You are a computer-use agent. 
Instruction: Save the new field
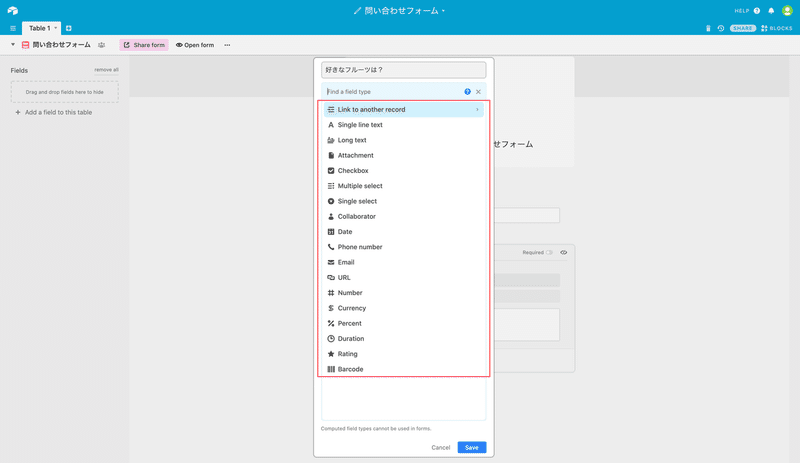(x=472, y=448)
